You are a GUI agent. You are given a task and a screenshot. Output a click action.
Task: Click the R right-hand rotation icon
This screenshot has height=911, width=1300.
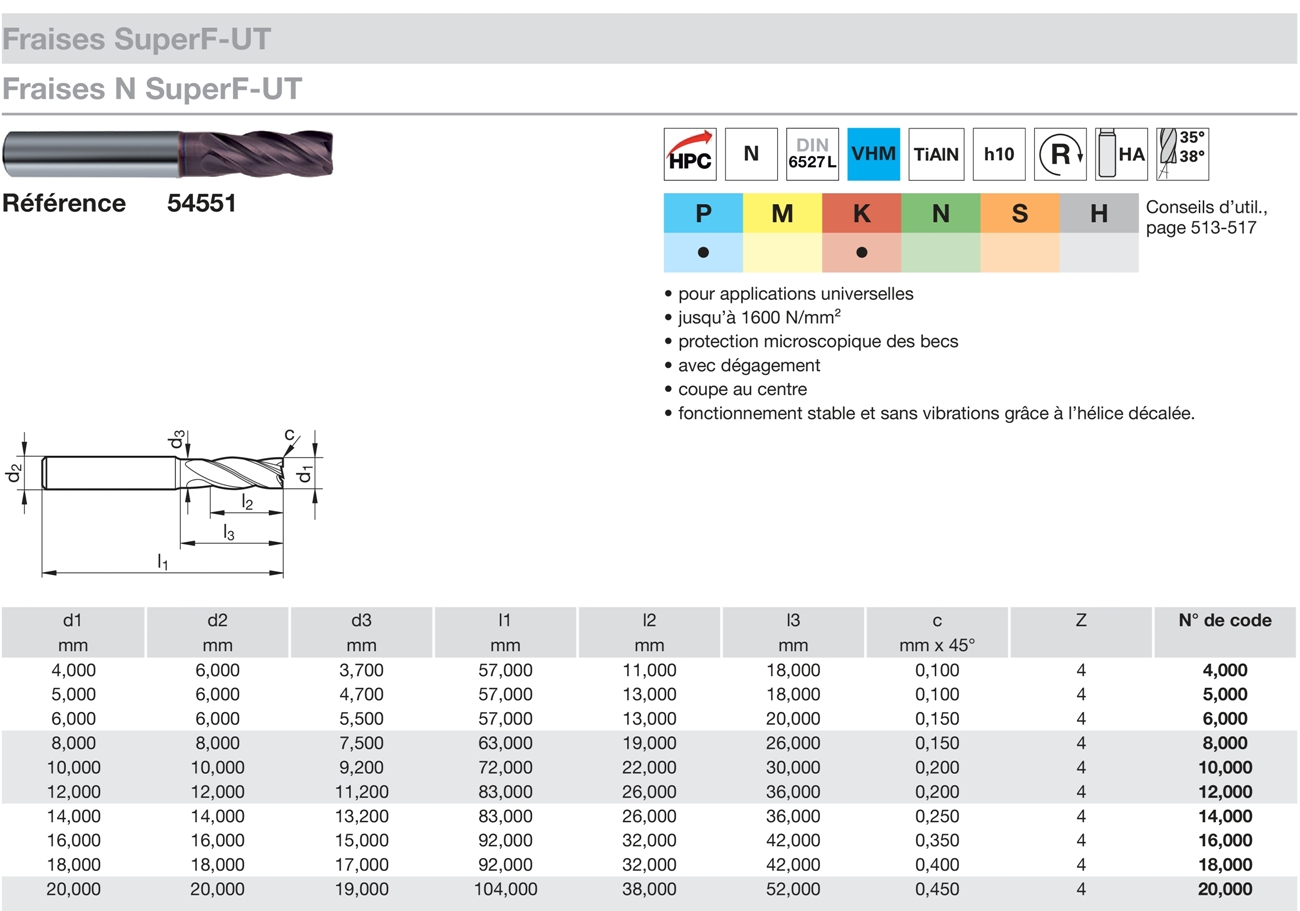click(1060, 154)
